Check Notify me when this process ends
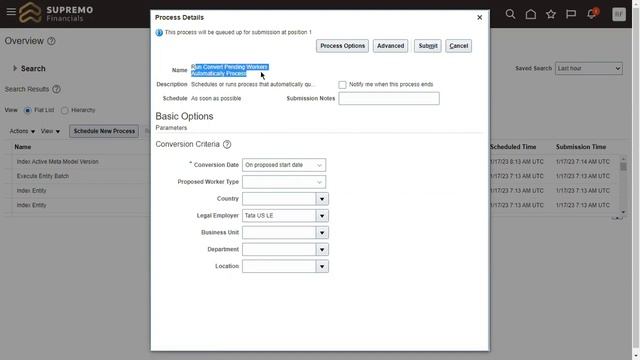The height and width of the screenshot is (360, 640). click(342, 84)
